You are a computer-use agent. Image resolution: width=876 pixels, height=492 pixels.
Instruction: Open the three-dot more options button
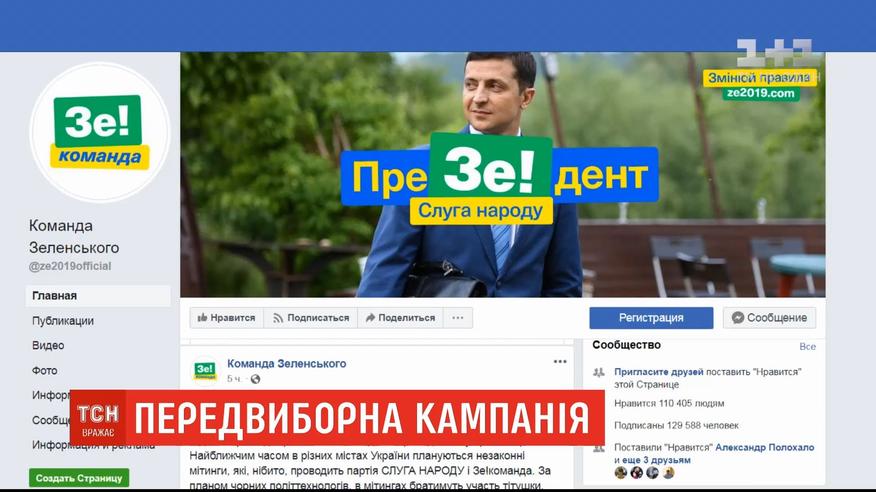pos(458,318)
